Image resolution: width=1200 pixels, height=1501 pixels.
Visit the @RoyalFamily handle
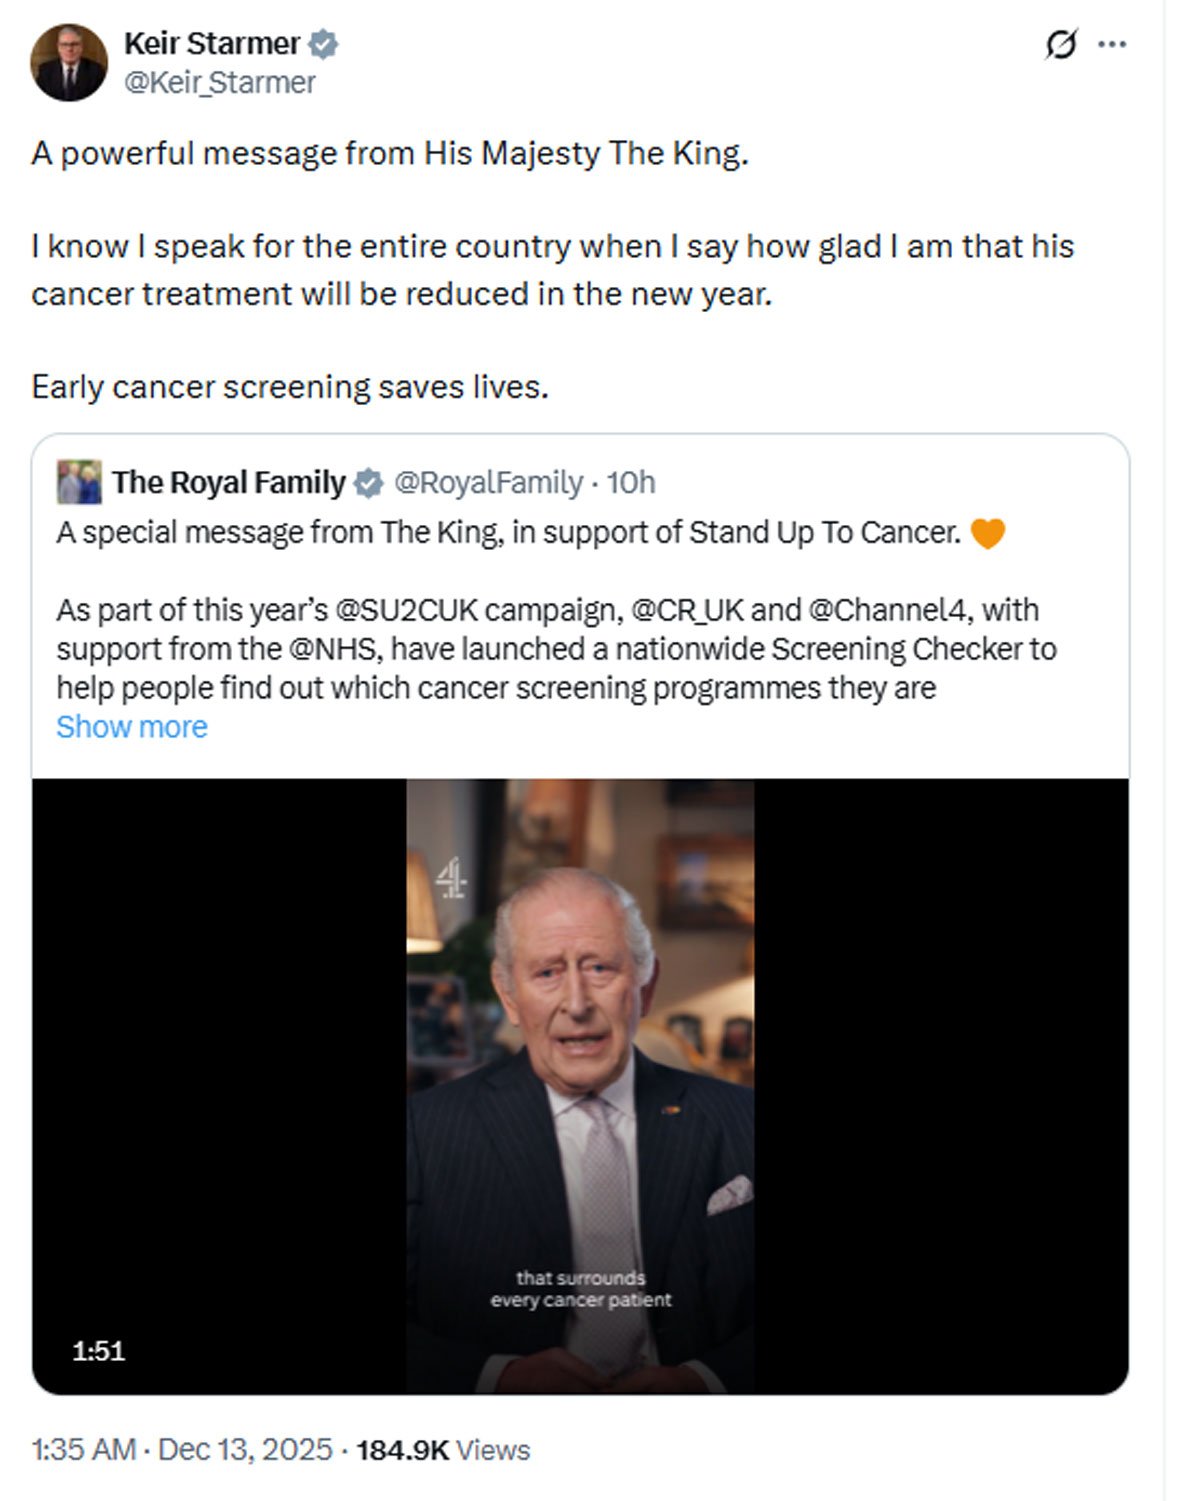(x=488, y=483)
